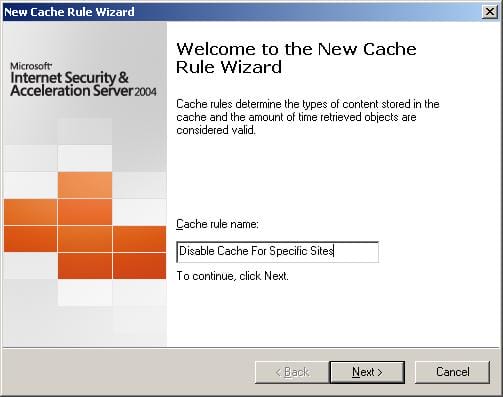Focus the Cache rule name text field

(277, 252)
